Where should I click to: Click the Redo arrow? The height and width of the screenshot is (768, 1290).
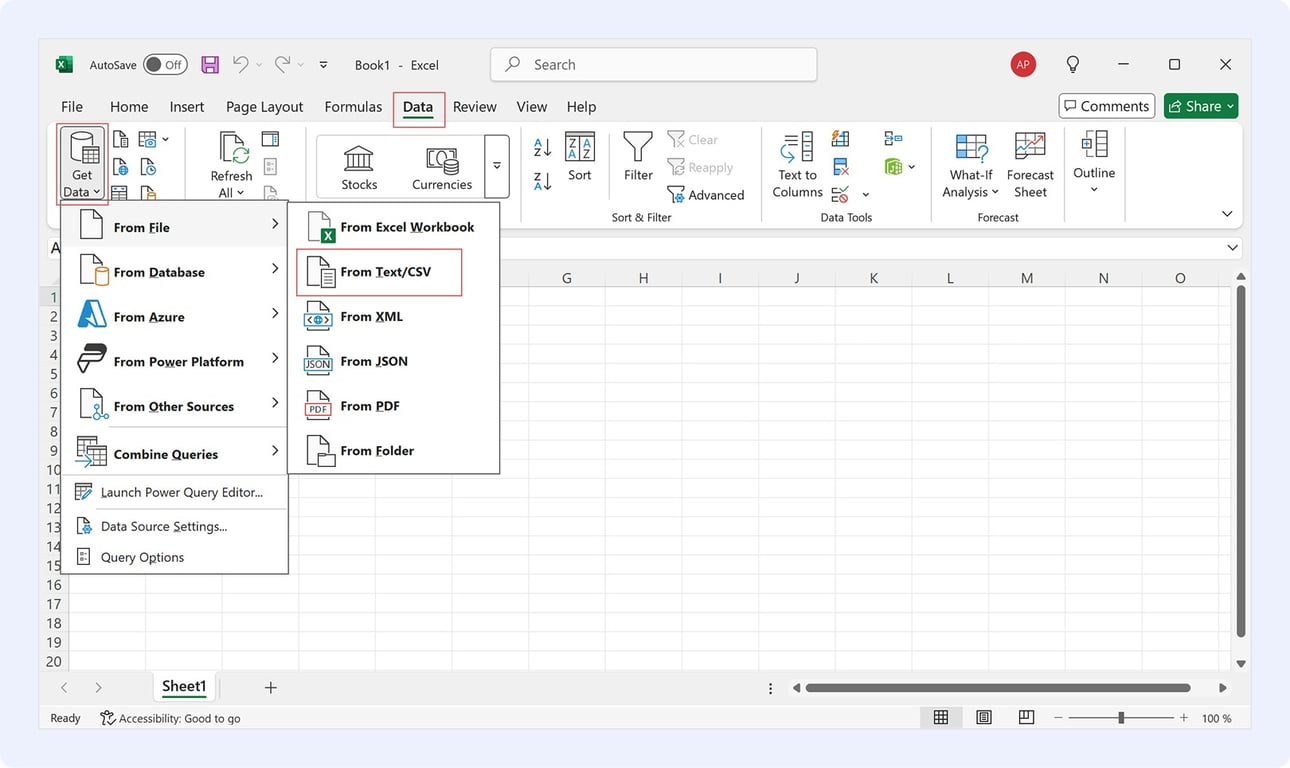[x=282, y=64]
